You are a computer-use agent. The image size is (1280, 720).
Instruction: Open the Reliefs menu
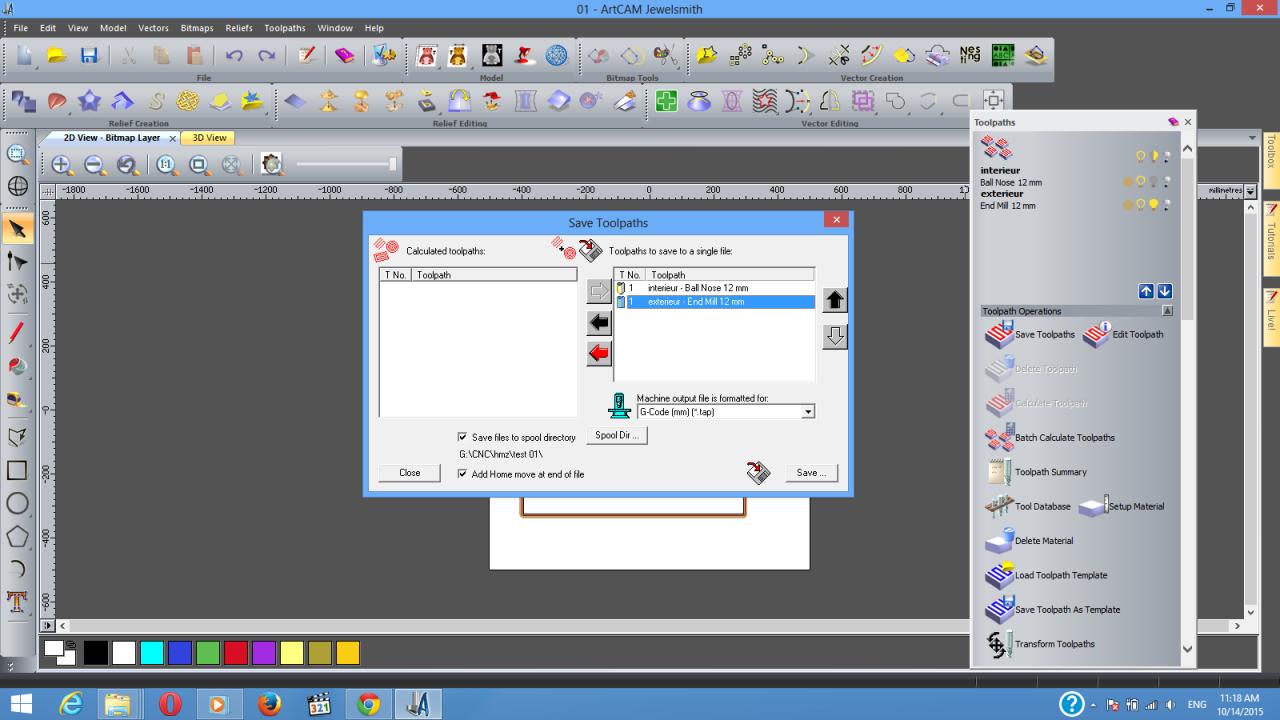coord(239,28)
